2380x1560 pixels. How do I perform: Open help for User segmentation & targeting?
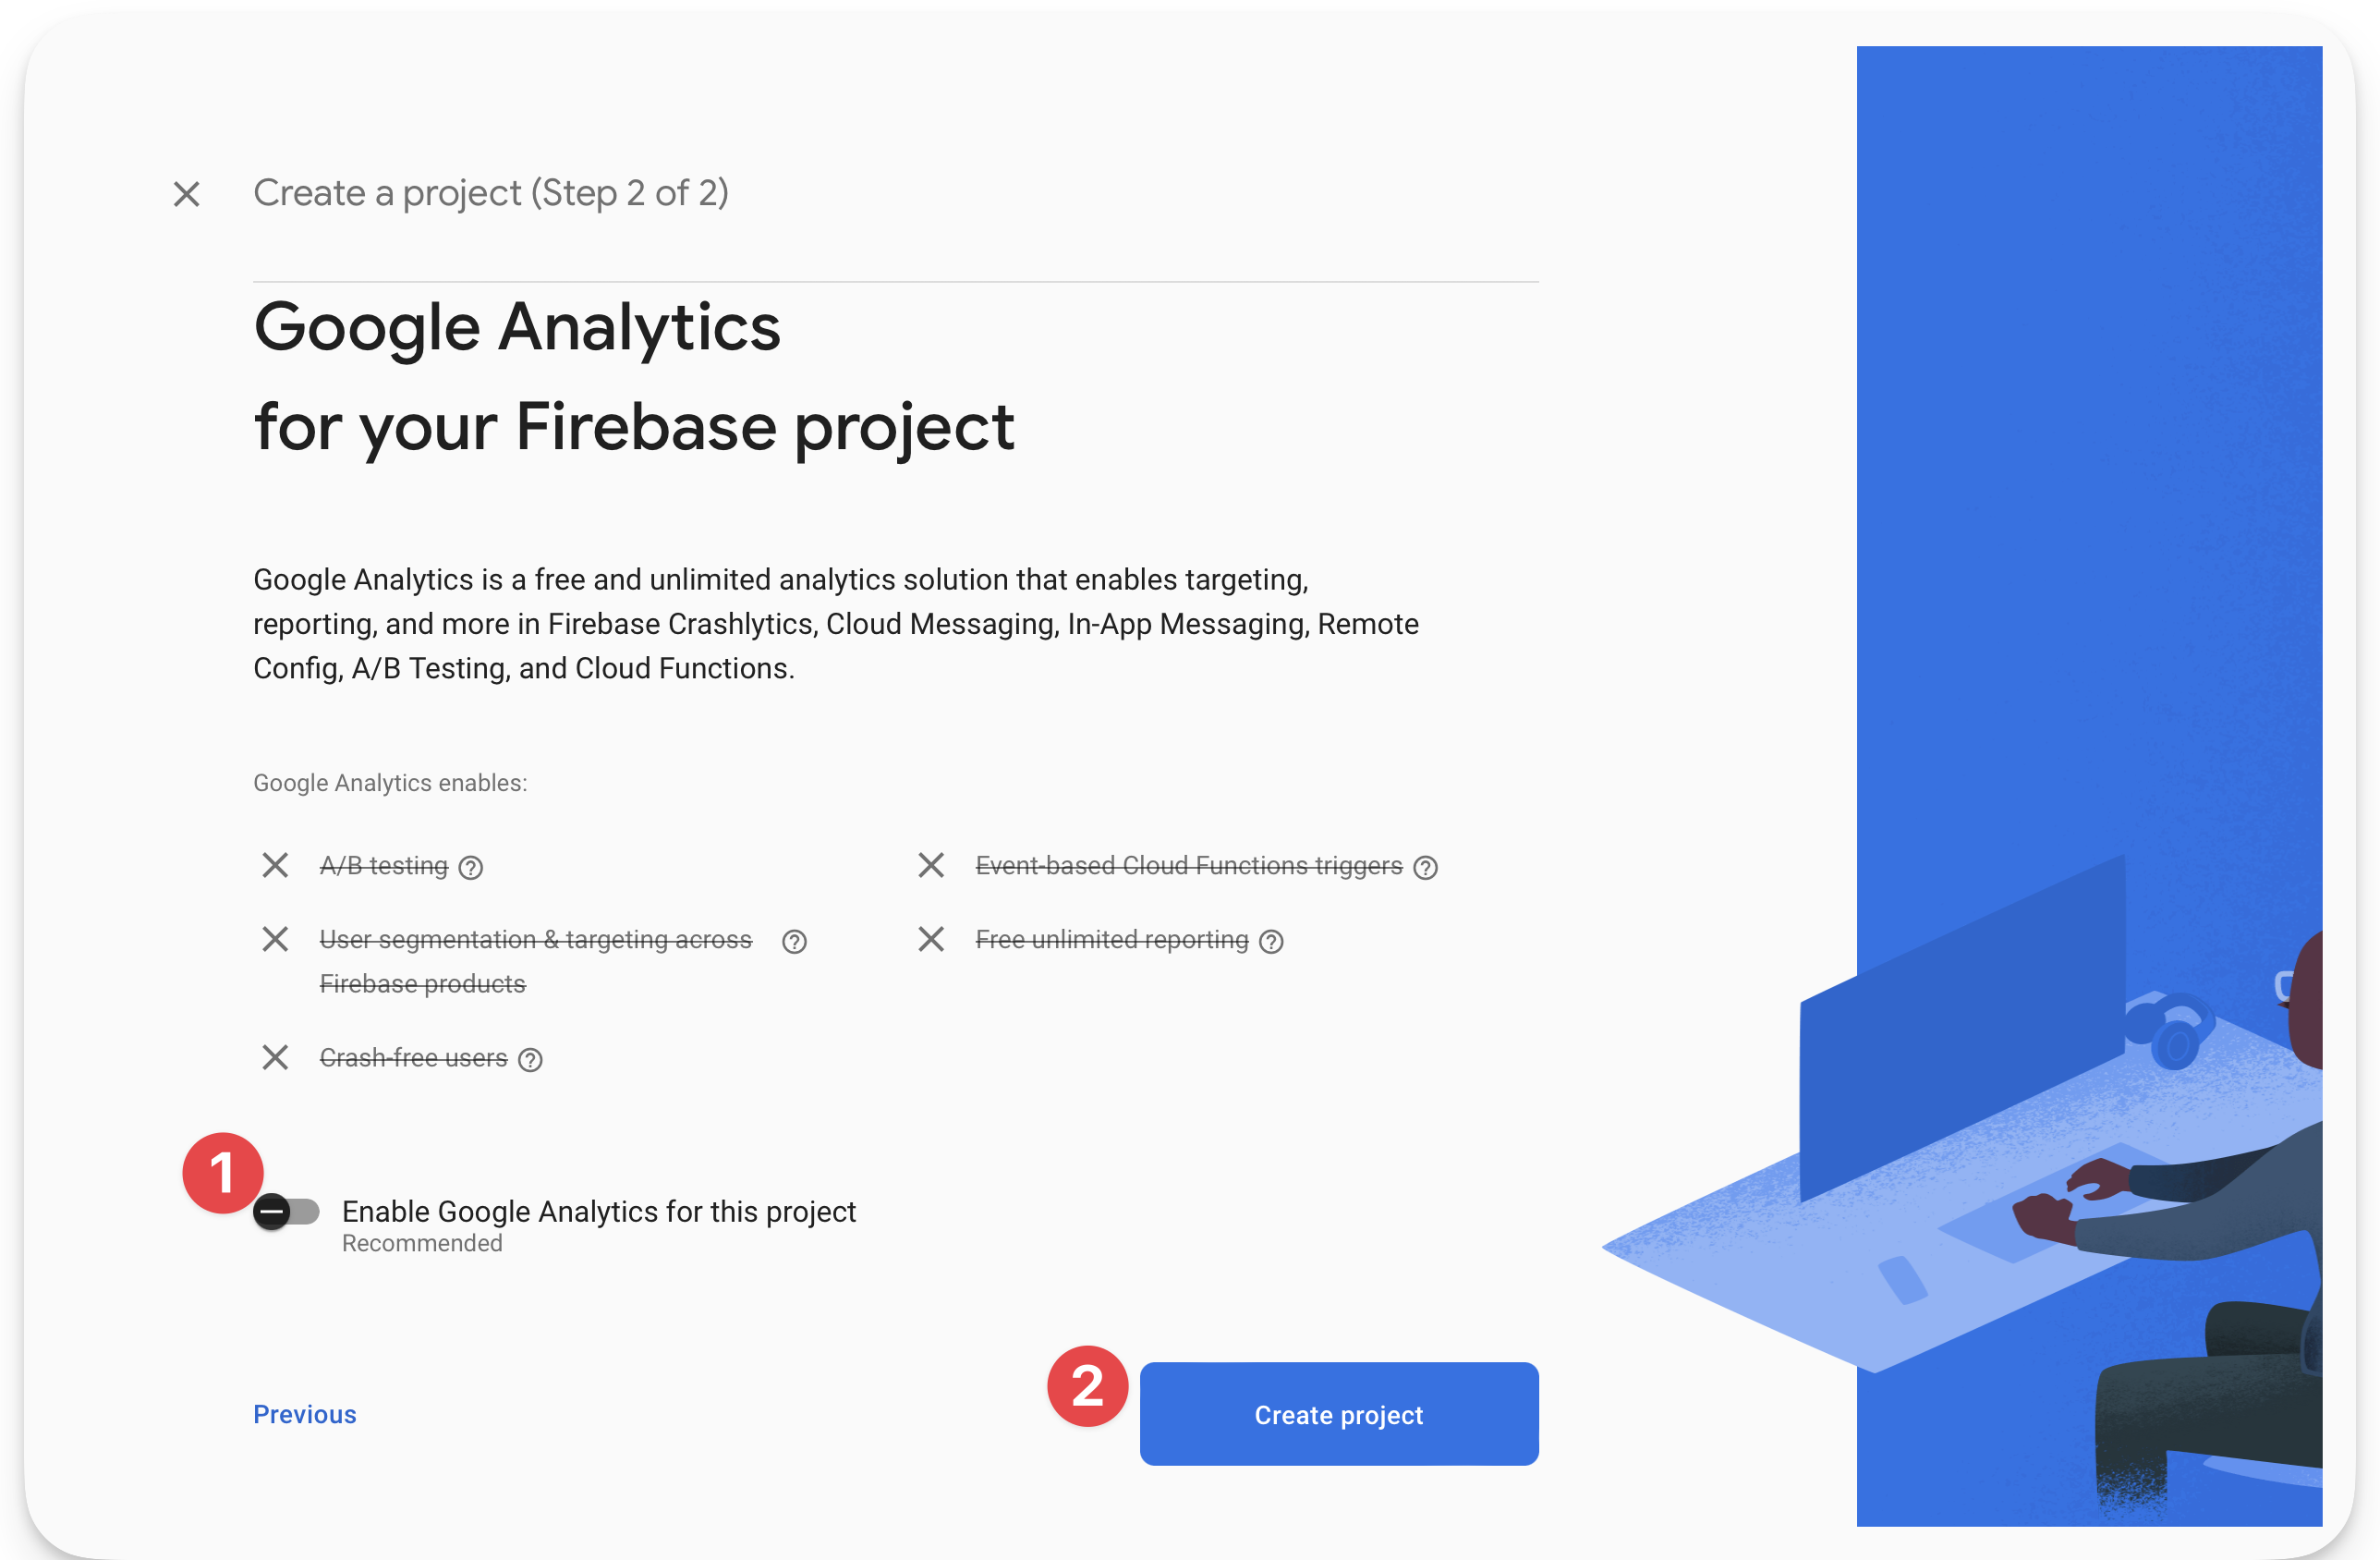pyautogui.click(x=793, y=941)
